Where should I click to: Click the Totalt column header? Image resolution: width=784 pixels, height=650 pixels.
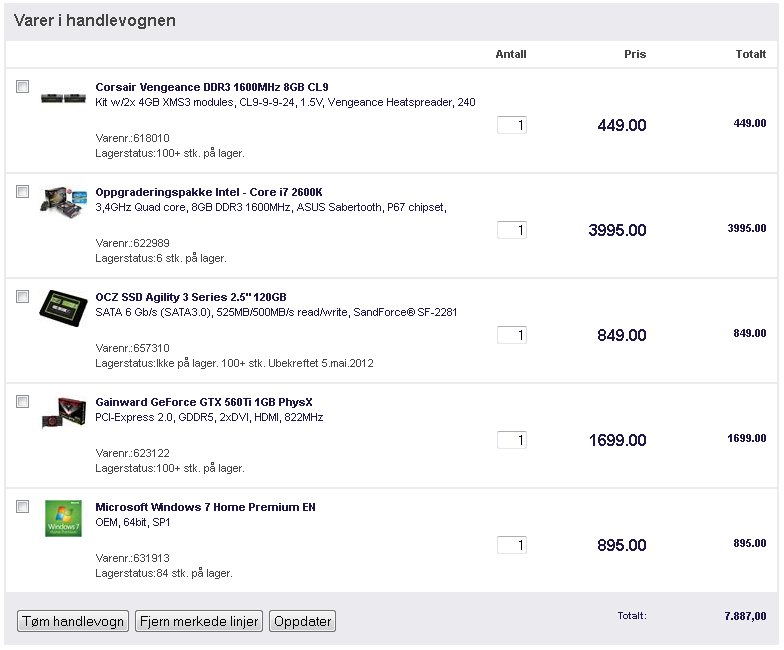751,54
